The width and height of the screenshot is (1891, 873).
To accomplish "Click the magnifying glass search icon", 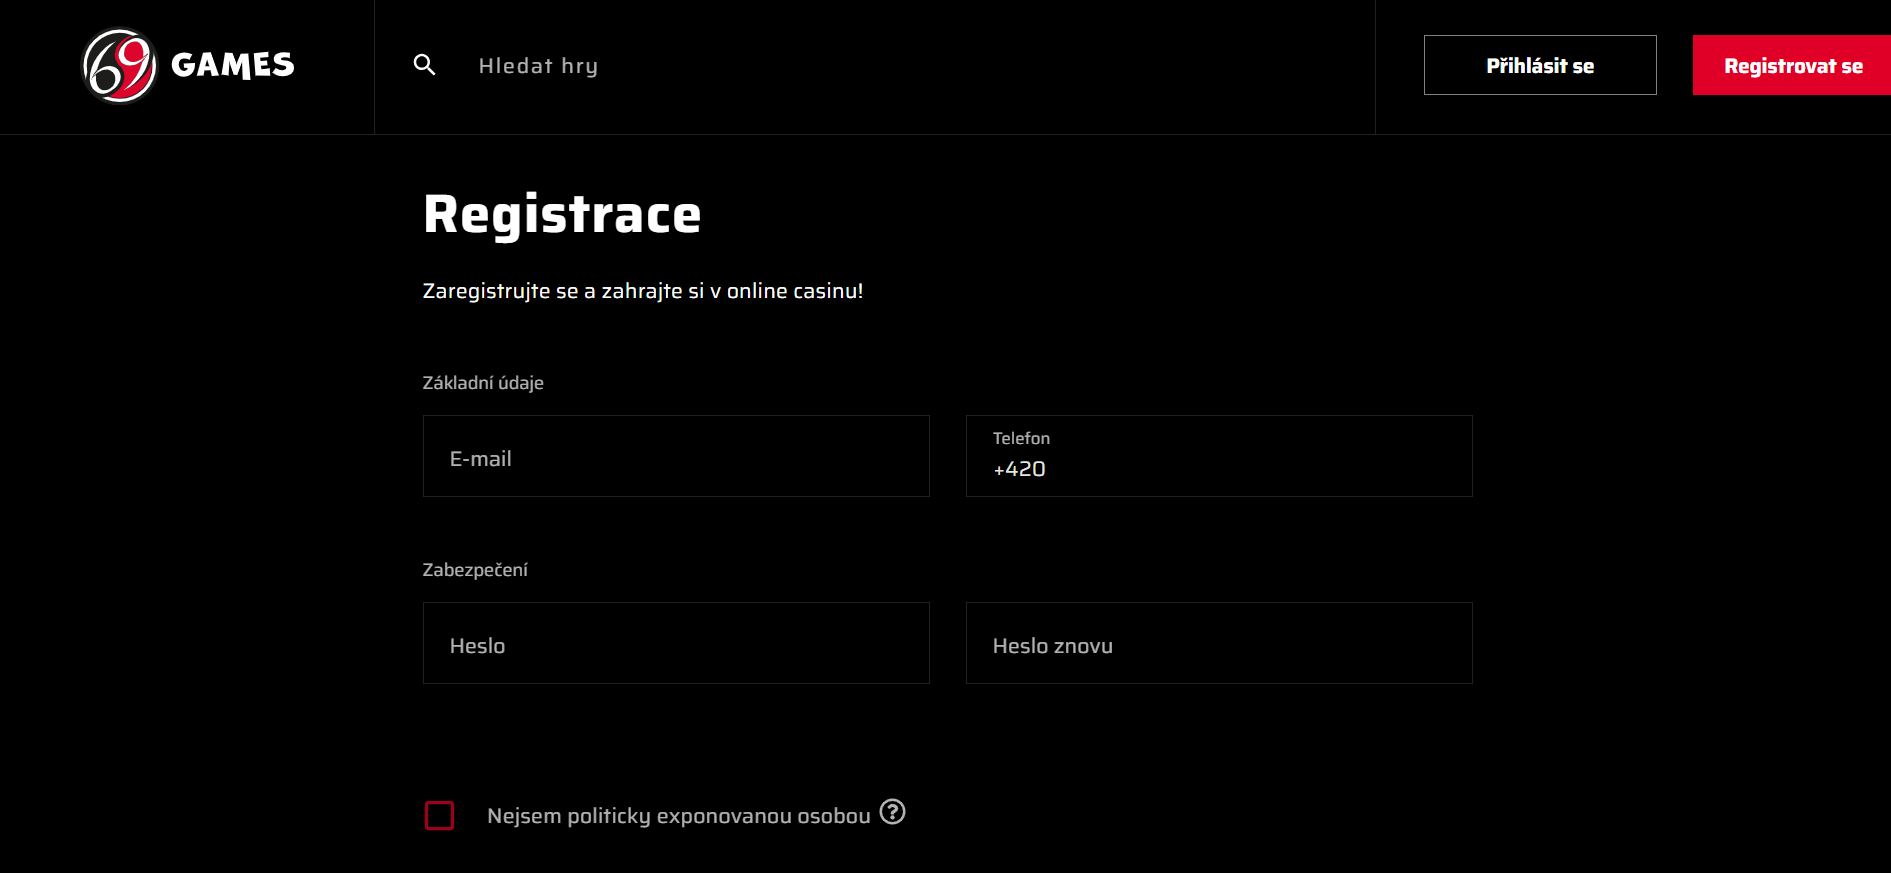I will point(425,65).
